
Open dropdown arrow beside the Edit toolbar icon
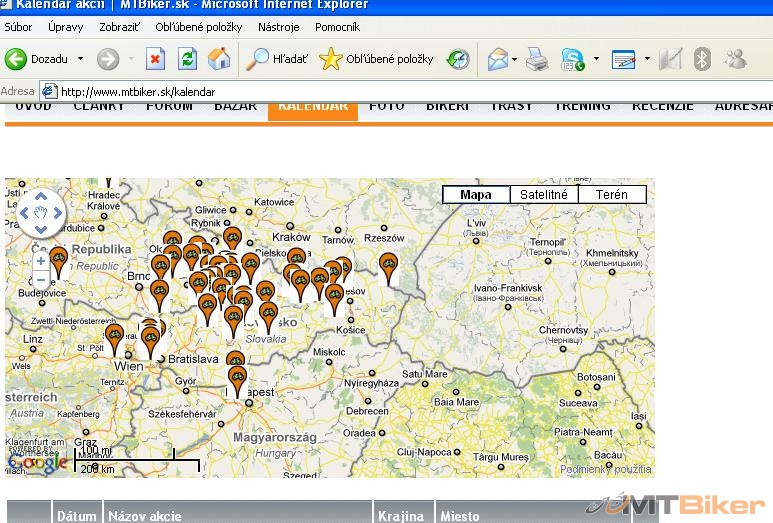coord(647,59)
